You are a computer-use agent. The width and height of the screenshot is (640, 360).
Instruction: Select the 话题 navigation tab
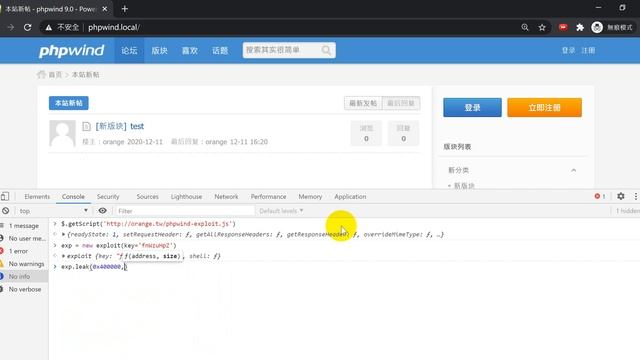[x=220, y=51]
